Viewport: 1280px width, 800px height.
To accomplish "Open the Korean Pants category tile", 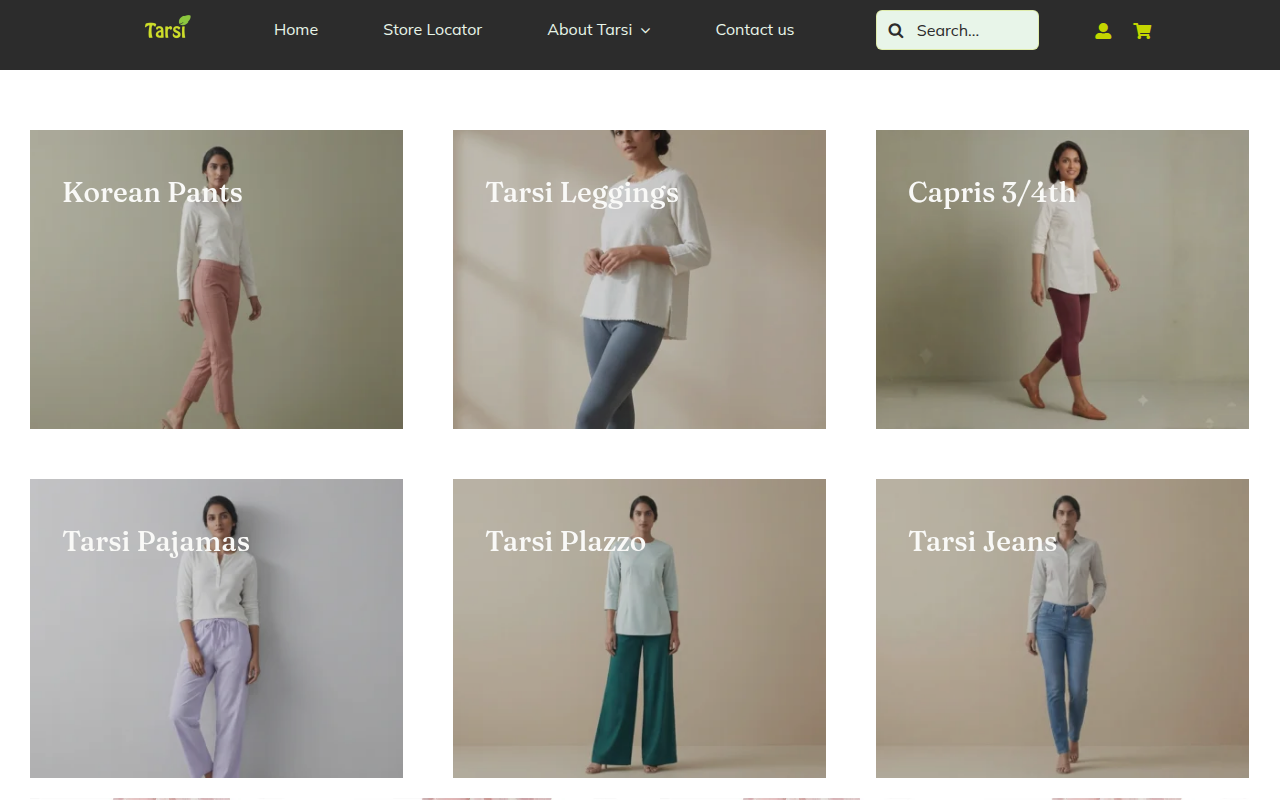I will tap(216, 279).
